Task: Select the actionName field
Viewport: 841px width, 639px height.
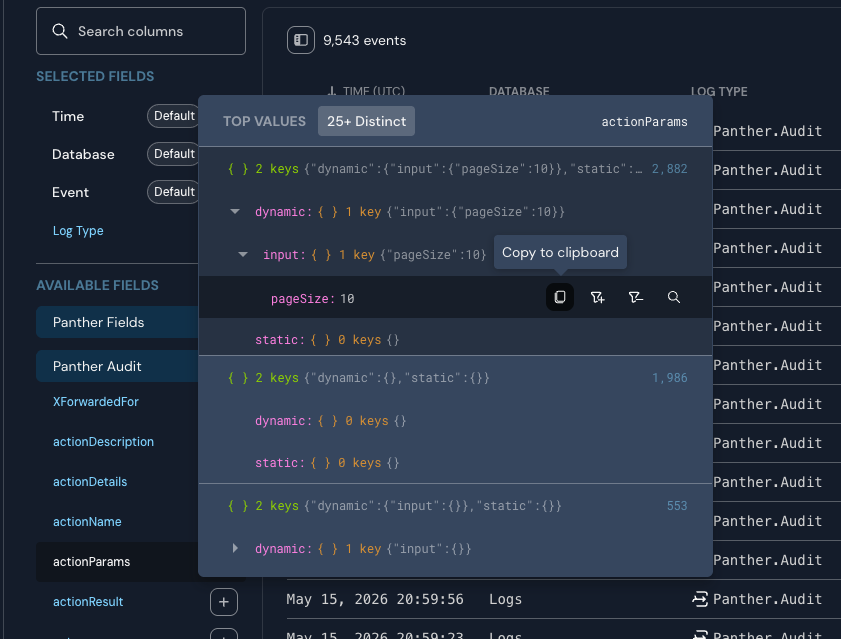Action: coord(87,522)
